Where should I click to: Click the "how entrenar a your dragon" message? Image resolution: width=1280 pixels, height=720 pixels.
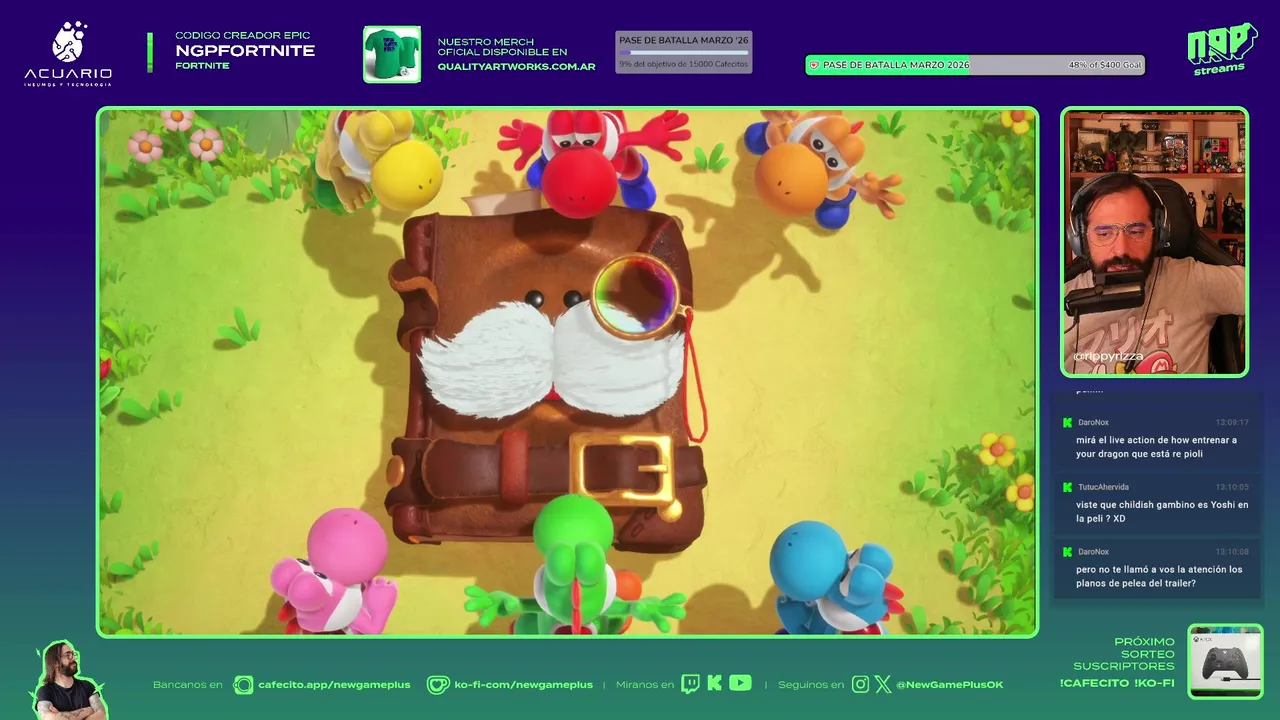pos(1156,447)
